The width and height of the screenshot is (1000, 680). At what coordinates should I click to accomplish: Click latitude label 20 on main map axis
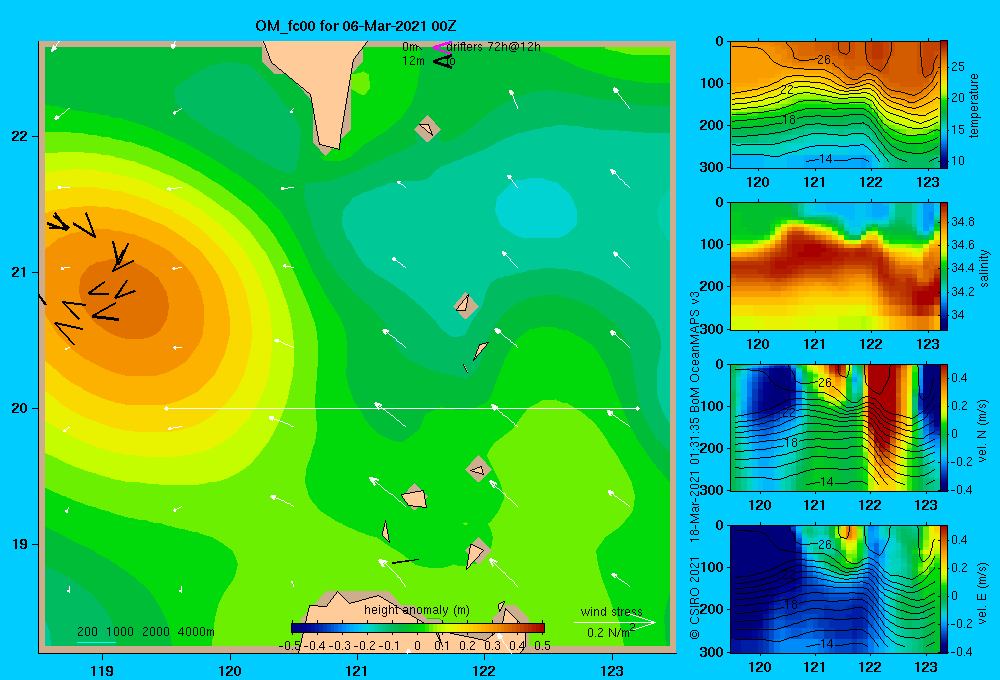click(x=20, y=408)
